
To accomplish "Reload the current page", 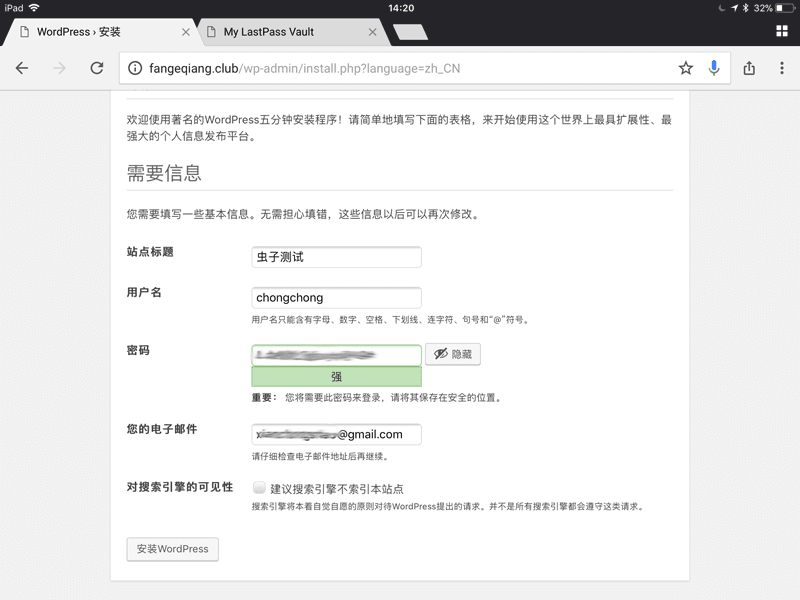I will tap(96, 68).
